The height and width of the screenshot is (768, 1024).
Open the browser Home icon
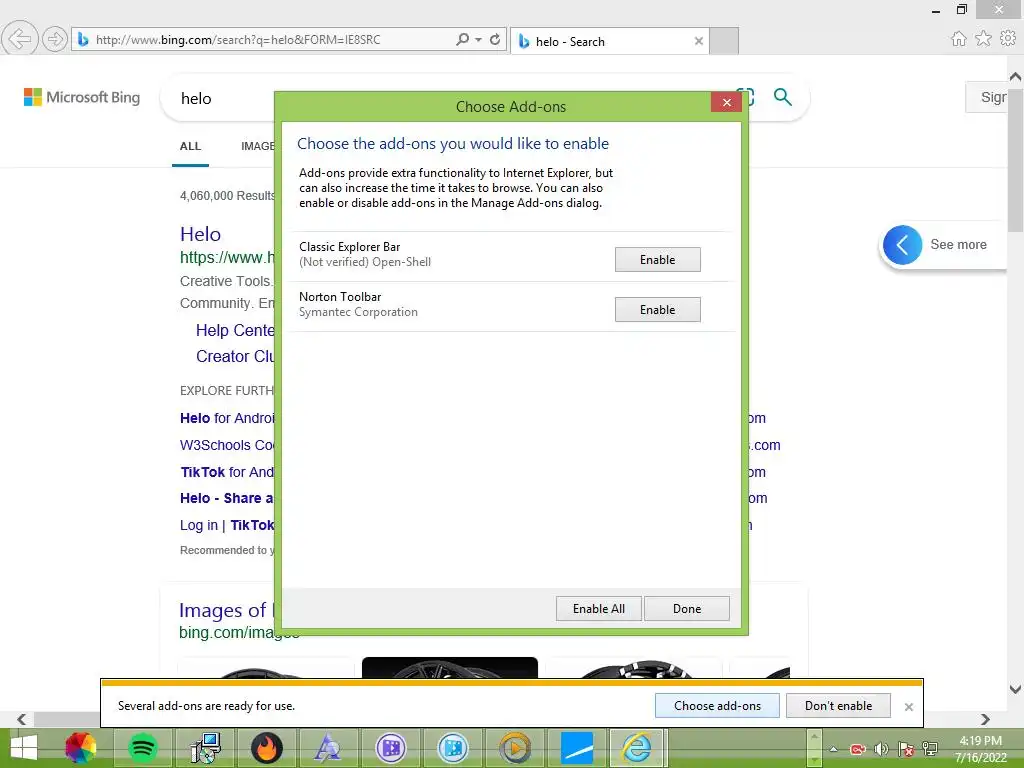958,39
